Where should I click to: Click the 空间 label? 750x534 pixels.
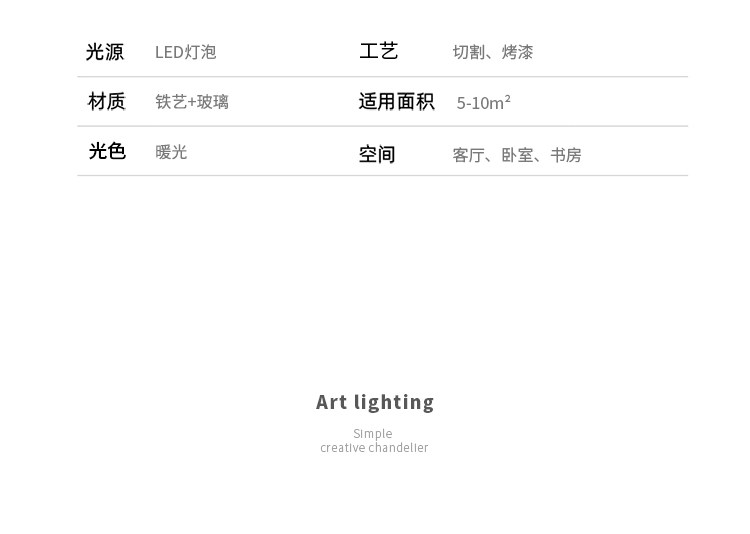click(377, 154)
